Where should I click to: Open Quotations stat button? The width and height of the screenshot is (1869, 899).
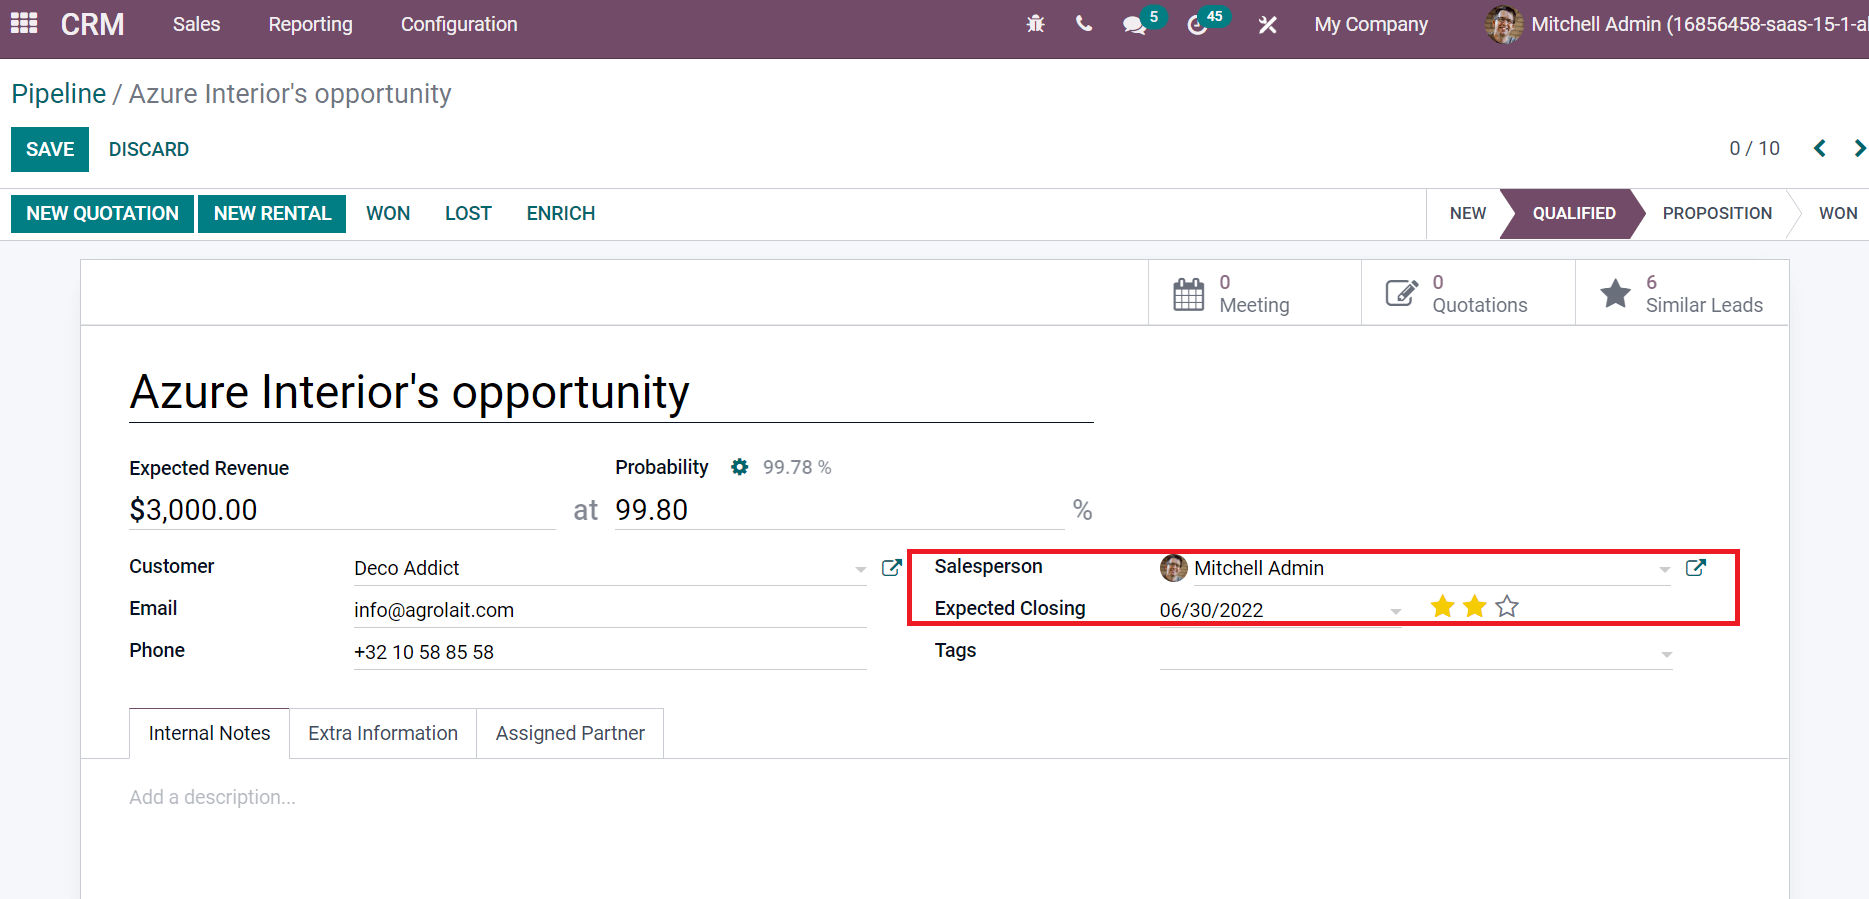[x=1468, y=293]
